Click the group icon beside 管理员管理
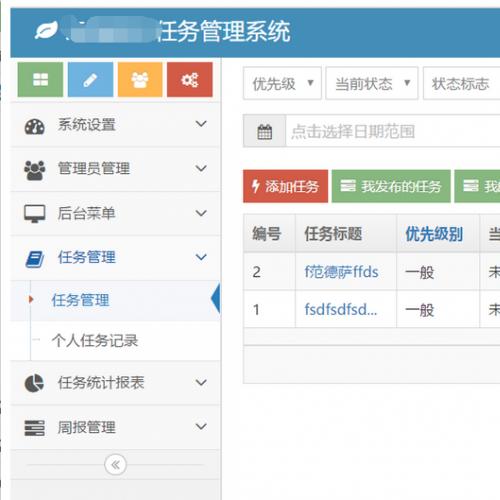This screenshot has width=500, height=500. (35, 170)
